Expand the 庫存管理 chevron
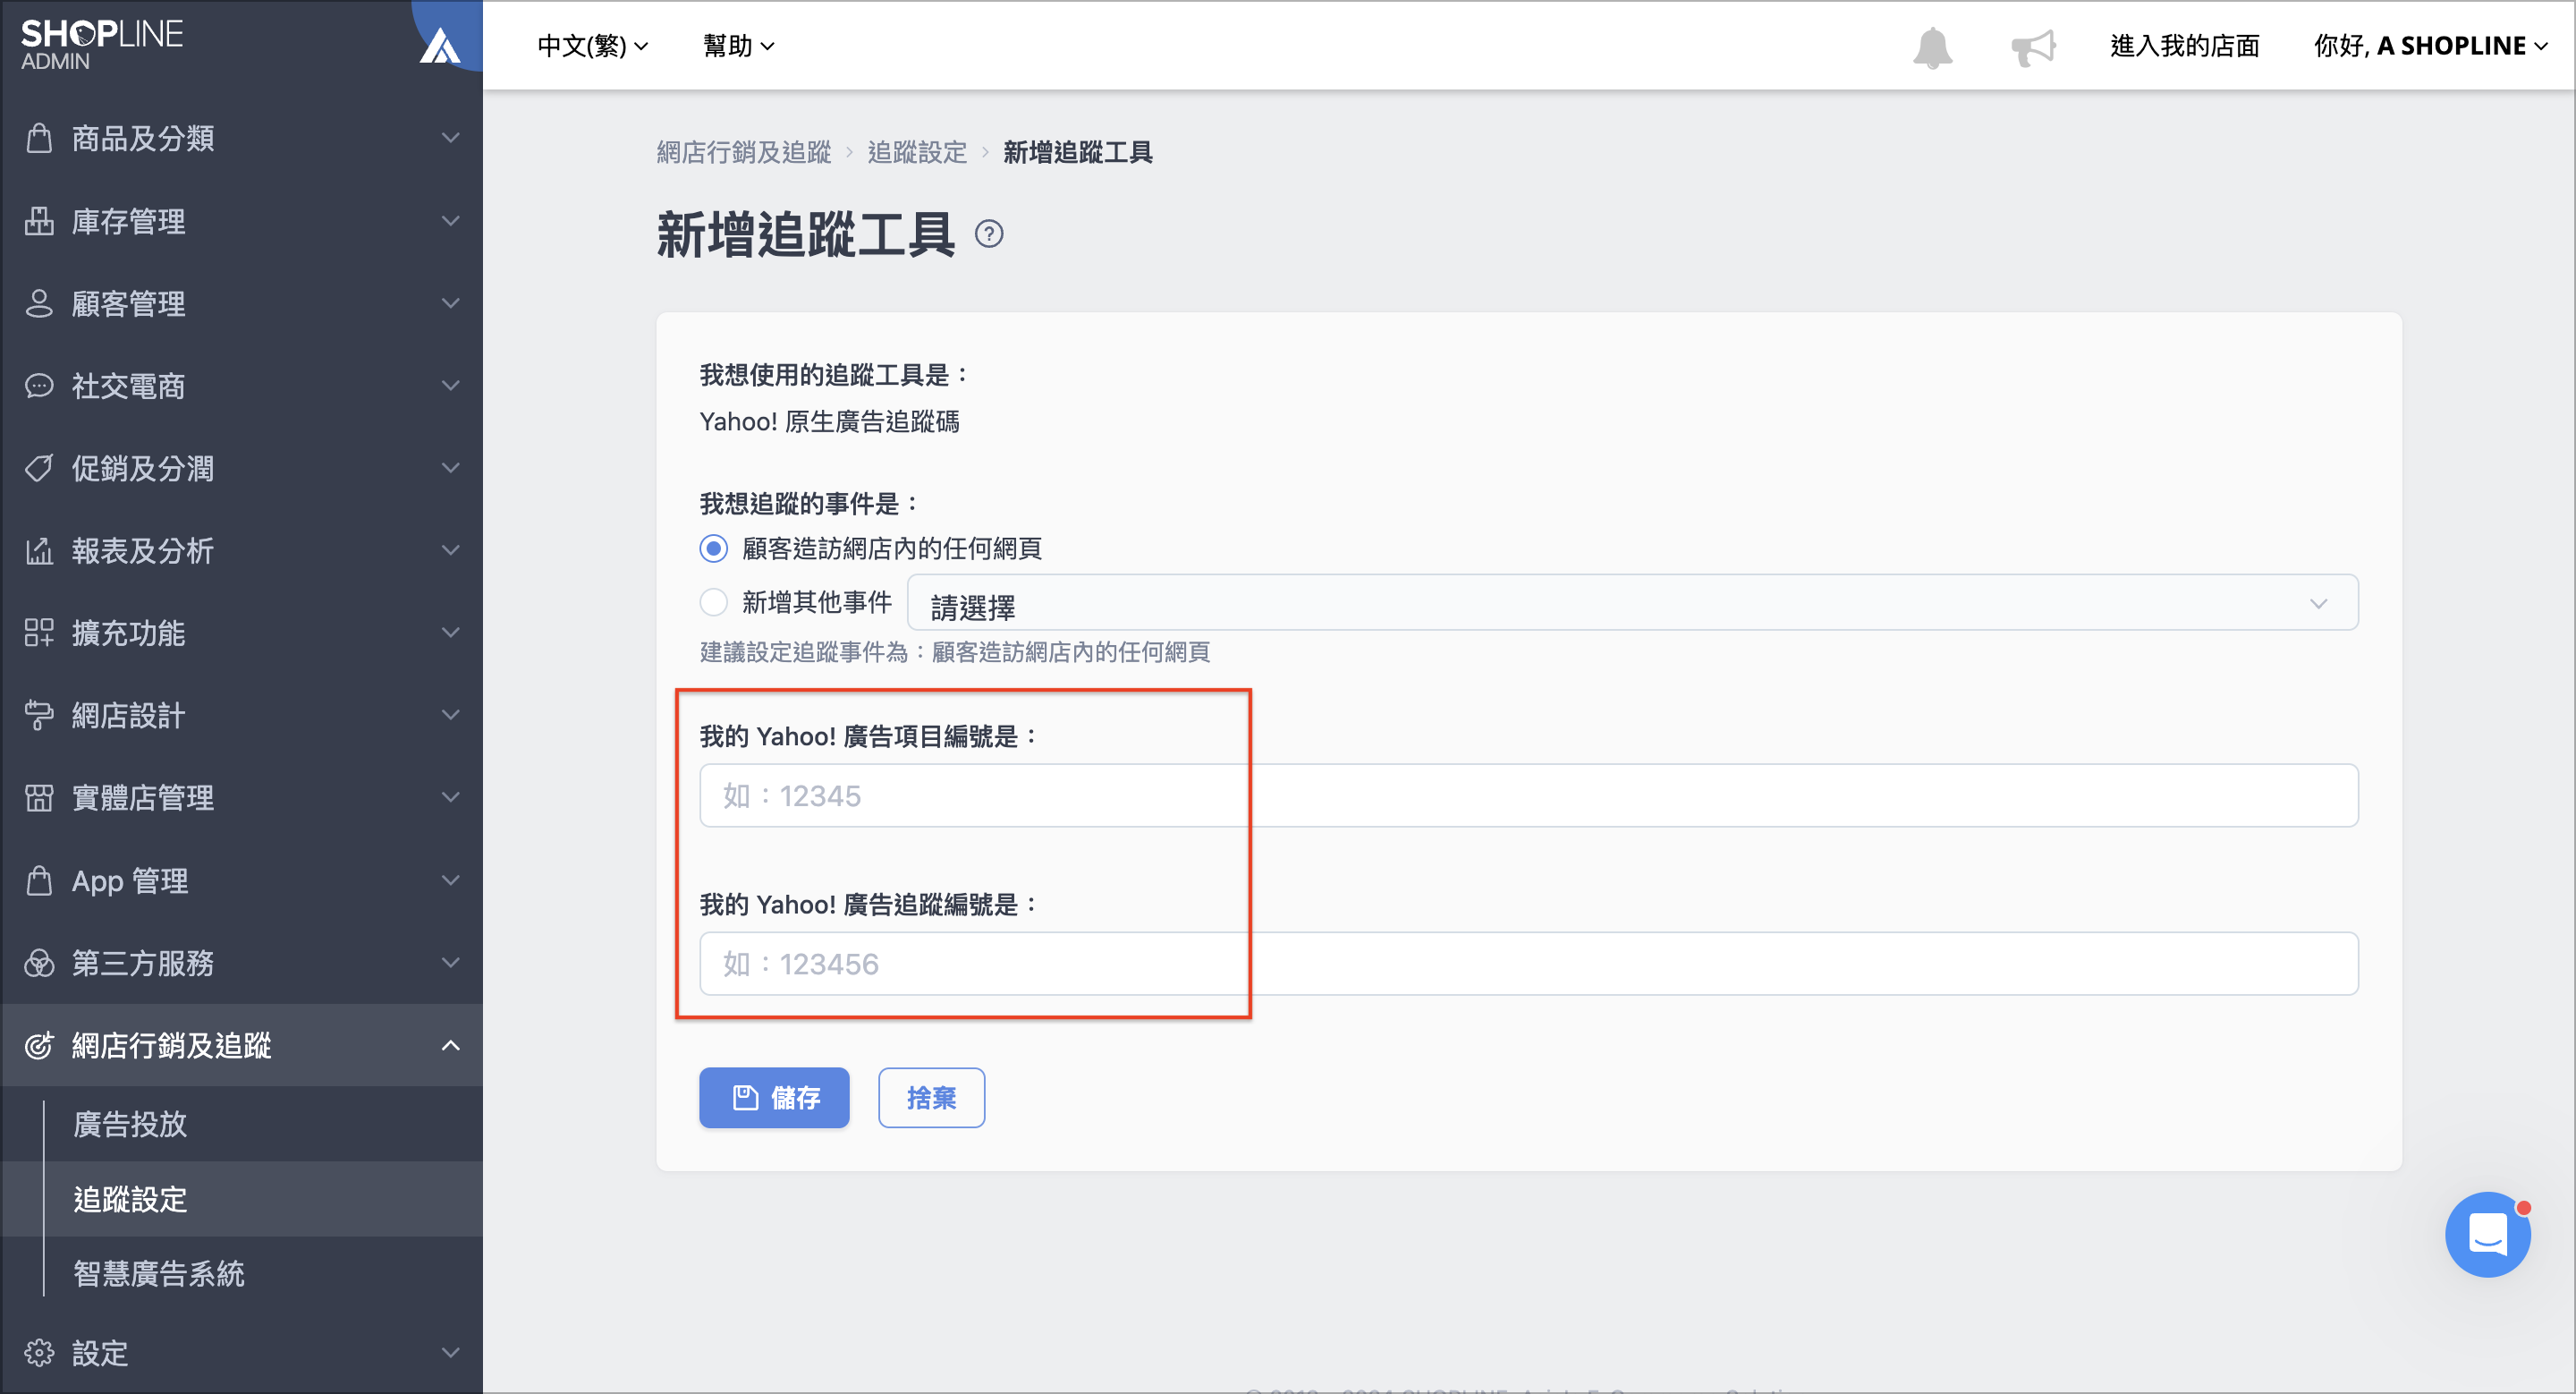The height and width of the screenshot is (1394, 2576). click(x=451, y=221)
